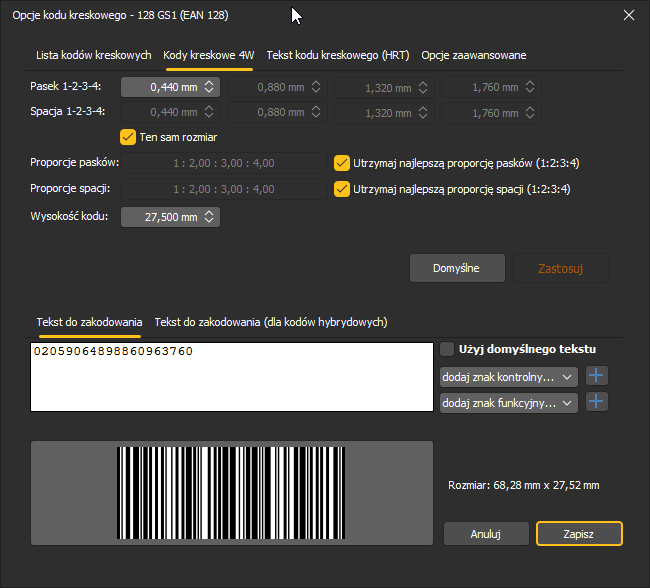Image resolution: width=650 pixels, height=588 pixels.
Task: Click the 'Wysokość kodu:' label
Action: pos(69,216)
